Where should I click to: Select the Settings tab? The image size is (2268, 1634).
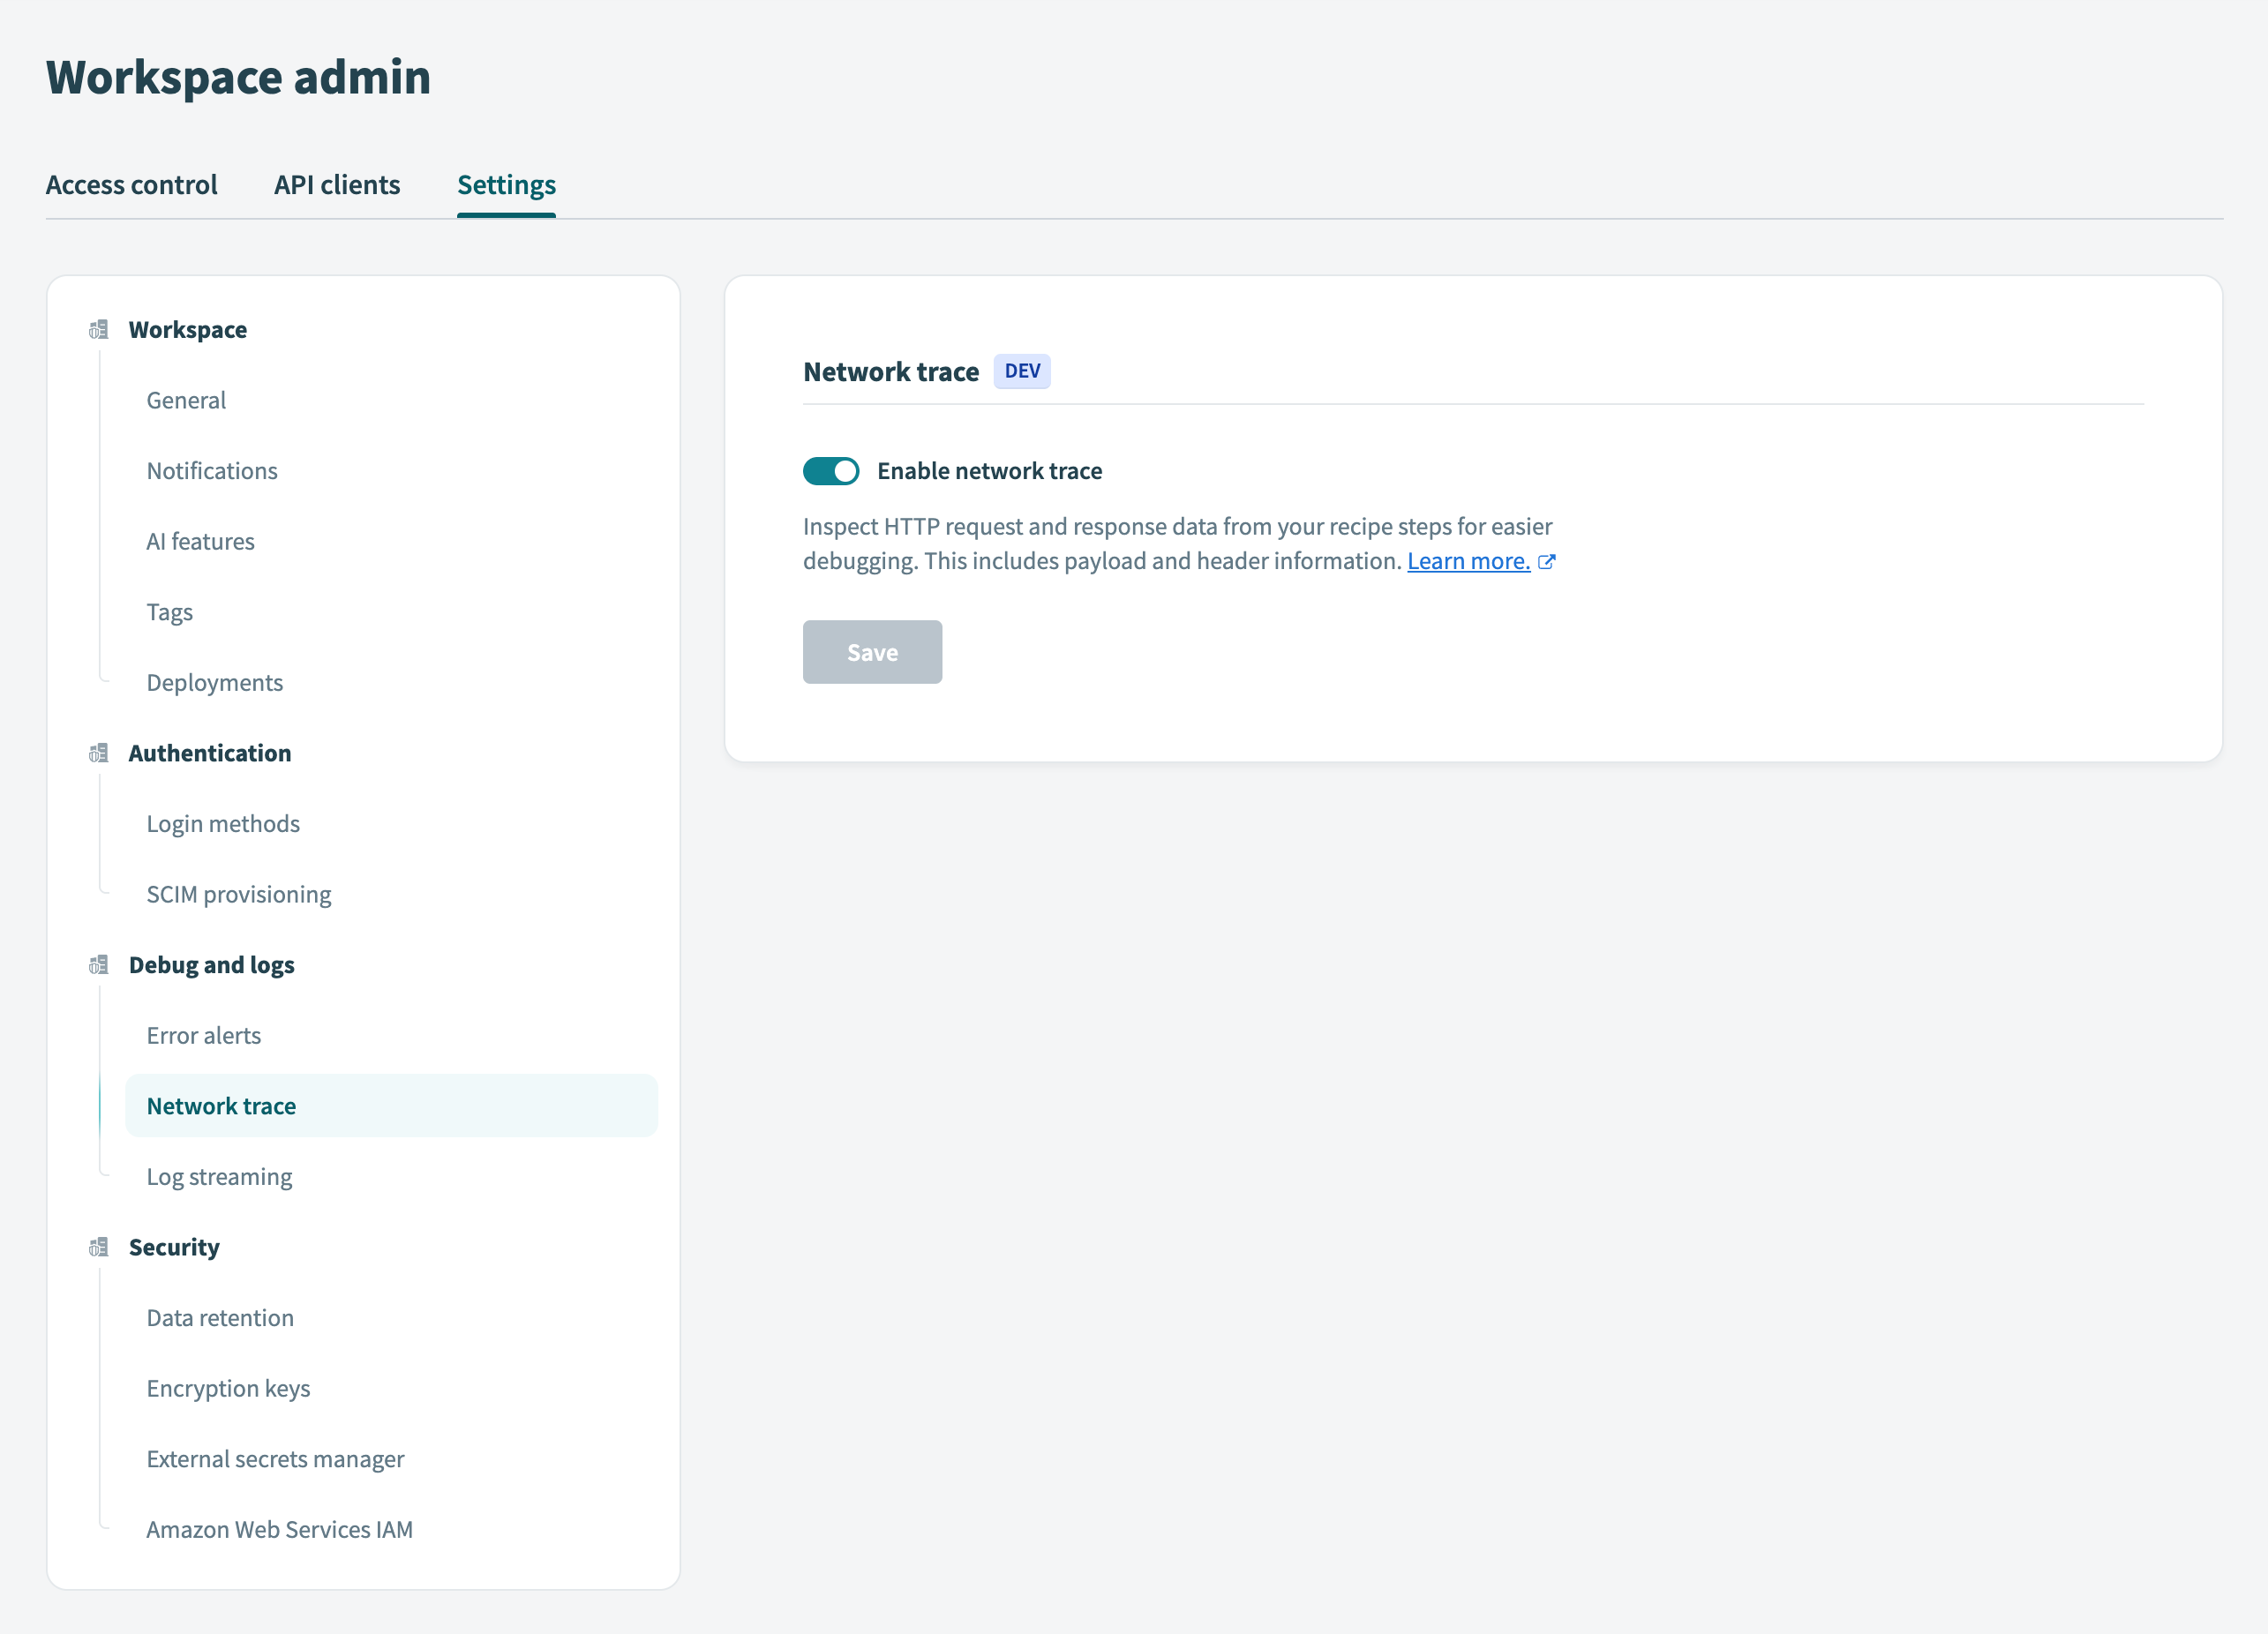tap(506, 185)
